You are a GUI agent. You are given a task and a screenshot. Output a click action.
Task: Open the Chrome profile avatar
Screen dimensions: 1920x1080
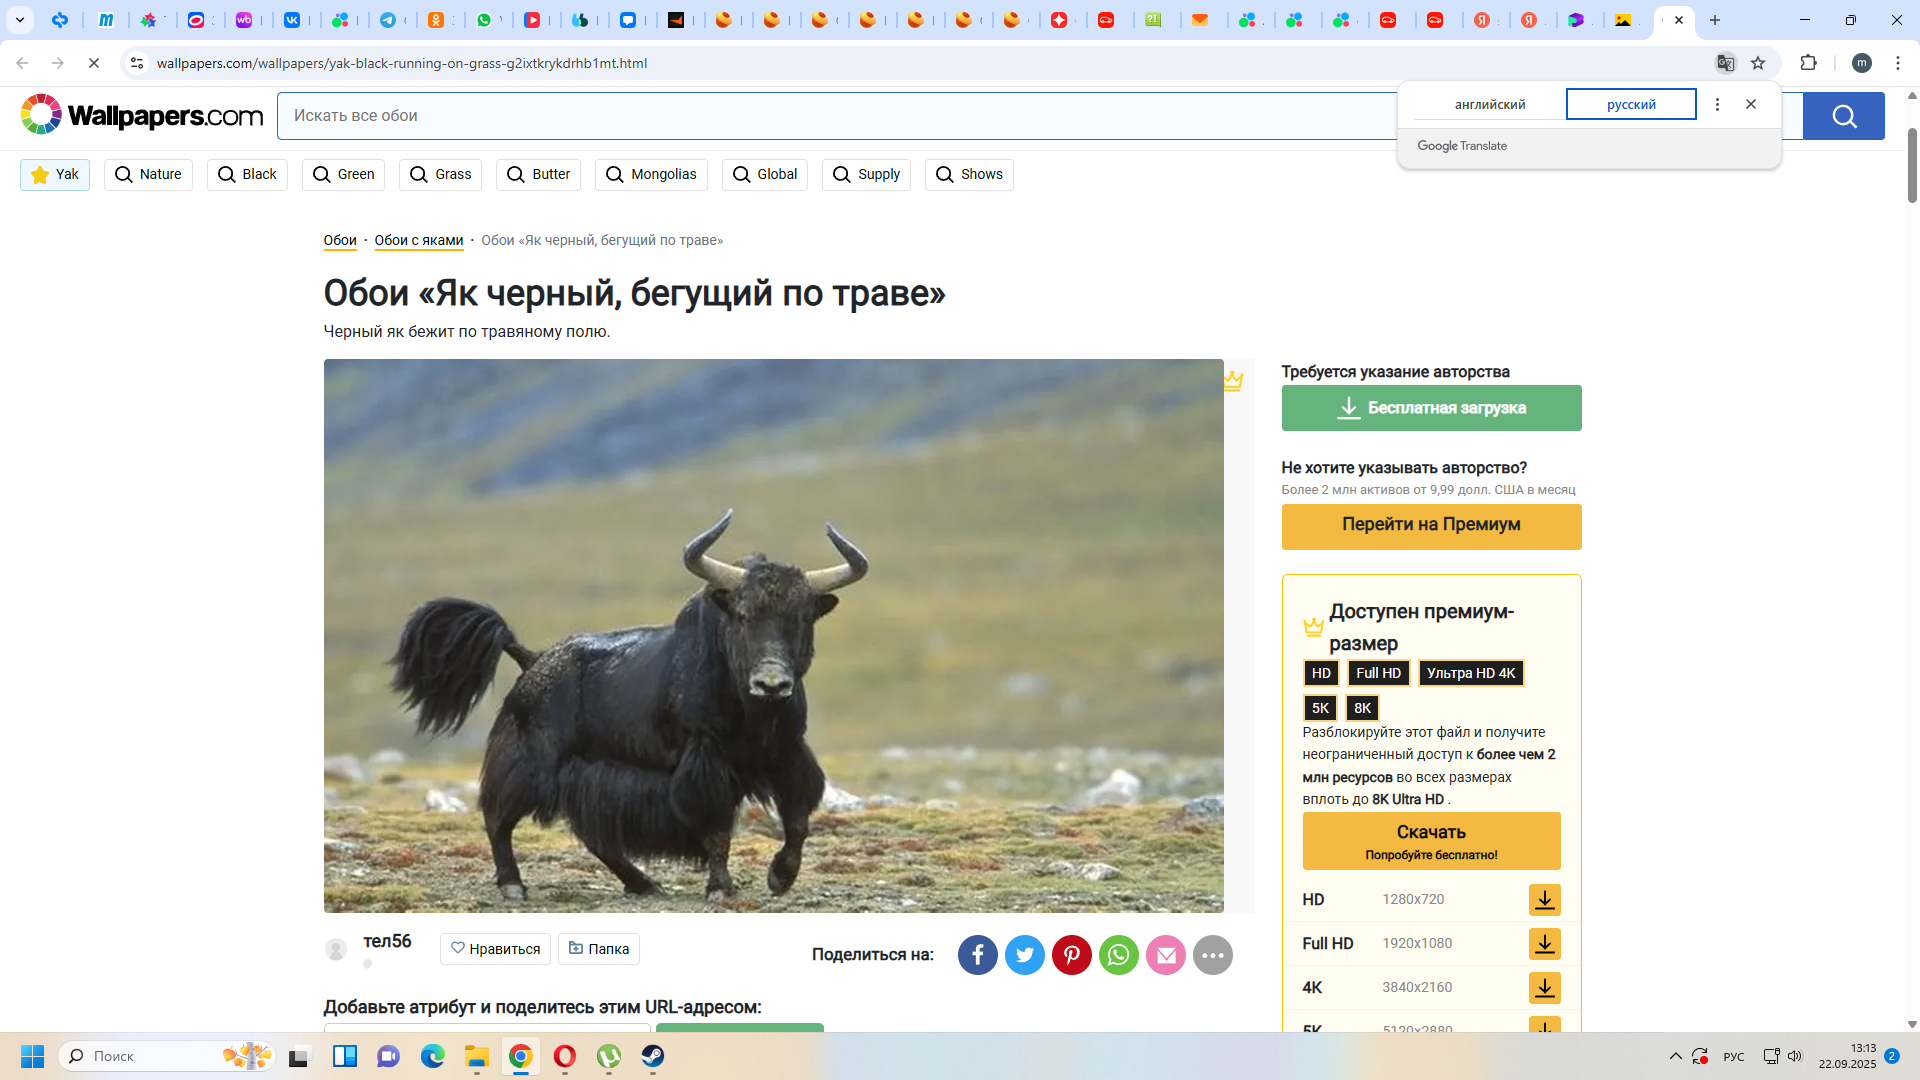[x=1861, y=63]
